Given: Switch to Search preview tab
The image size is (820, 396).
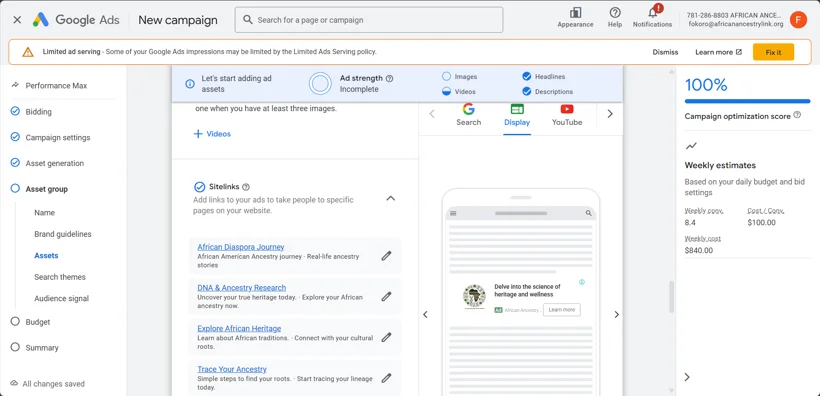Looking at the screenshot, I should click(468, 115).
